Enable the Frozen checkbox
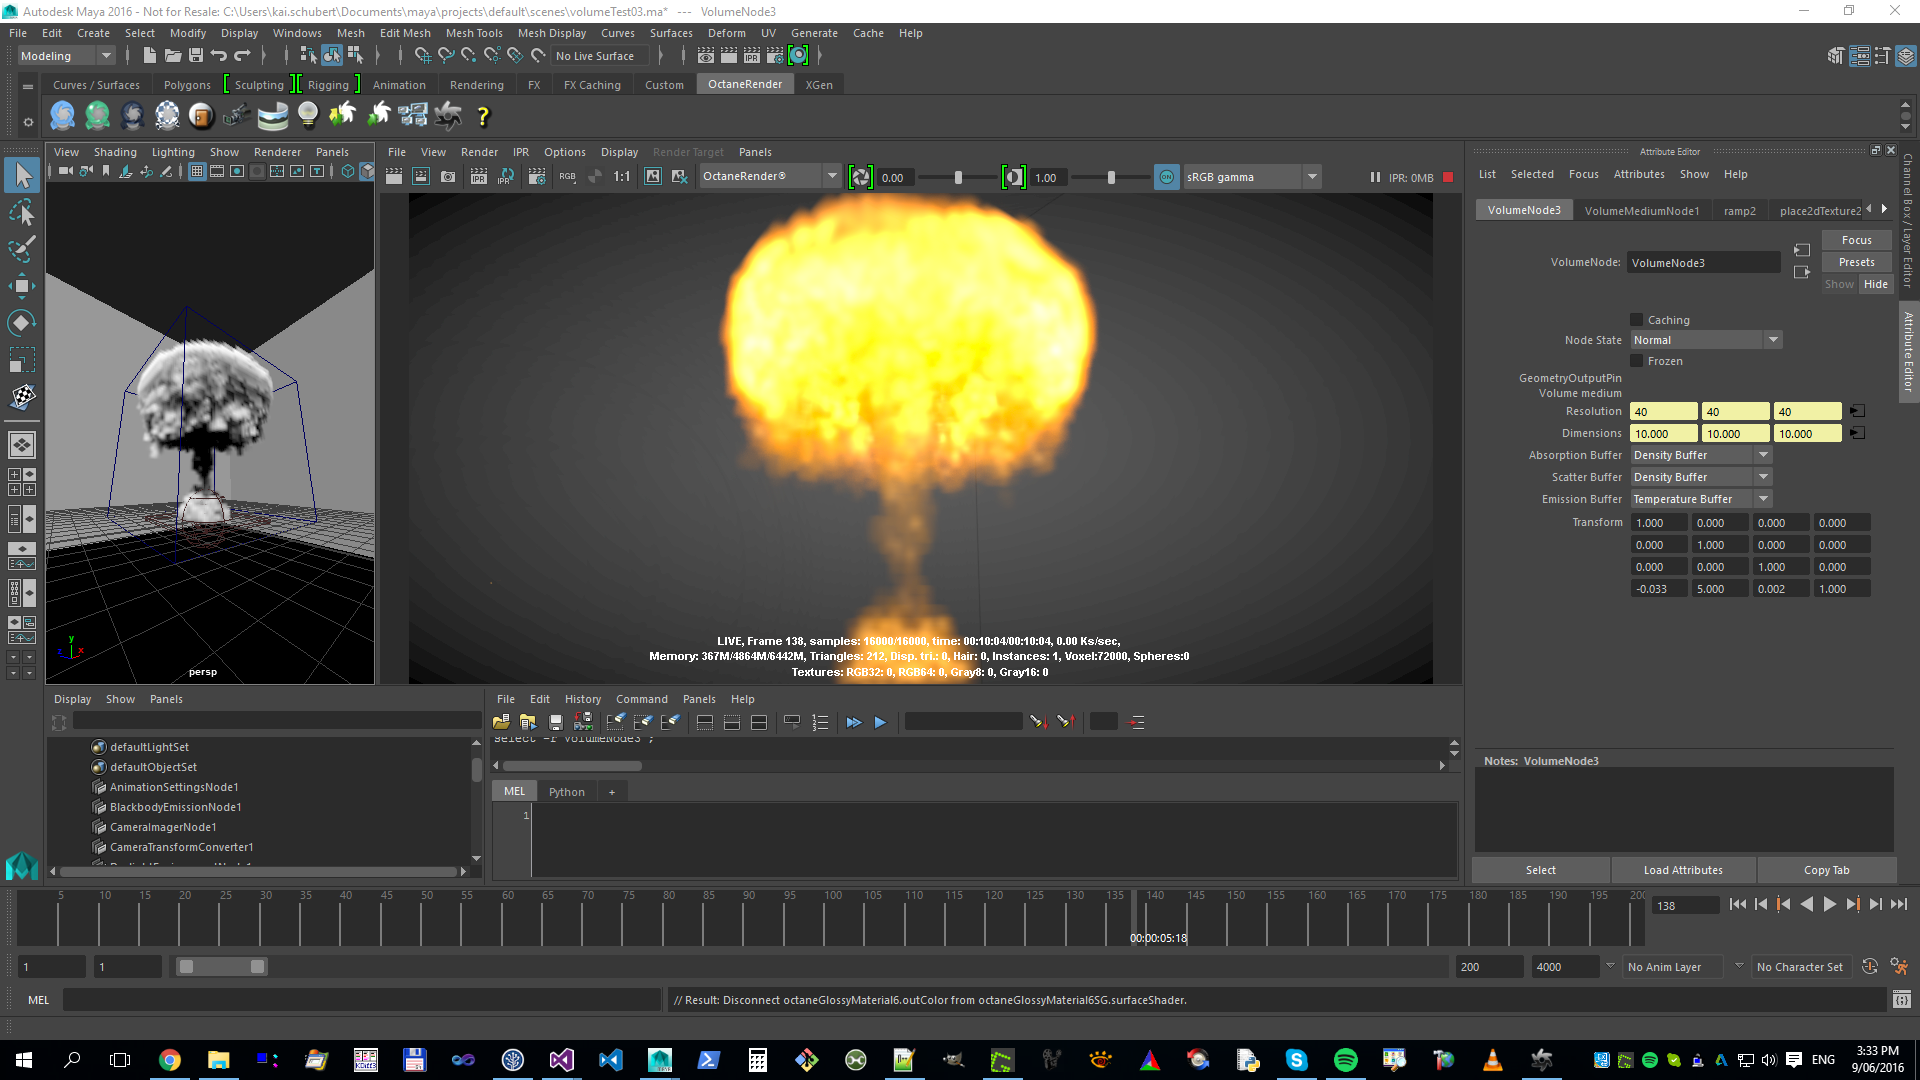 1637,361
